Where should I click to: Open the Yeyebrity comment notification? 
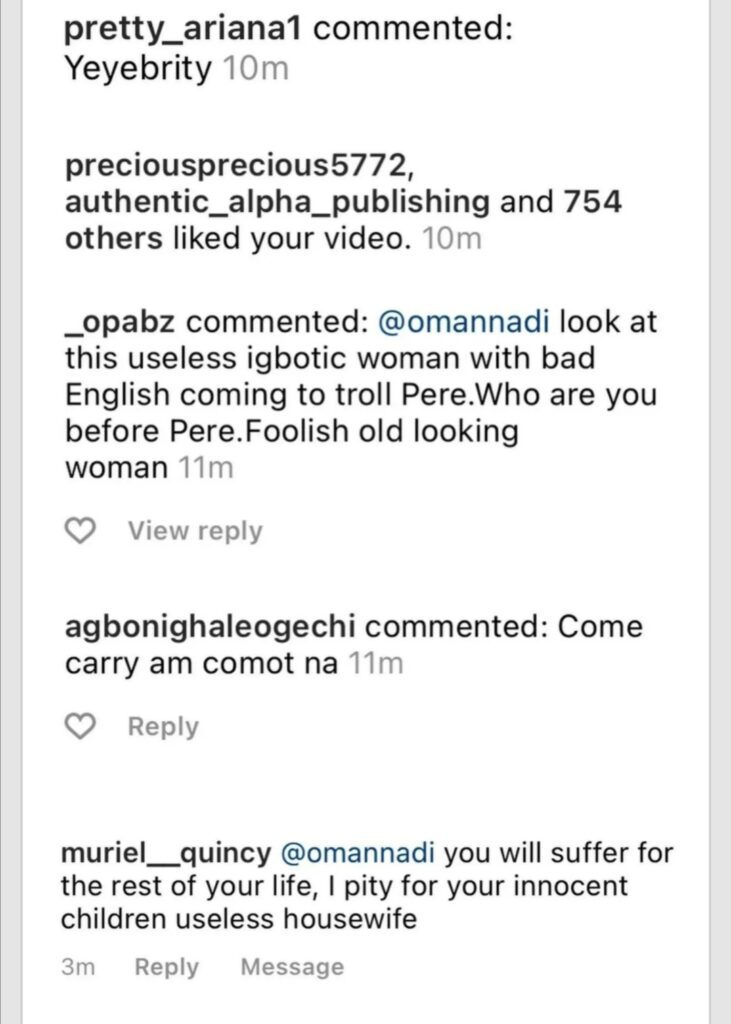(x=138, y=69)
